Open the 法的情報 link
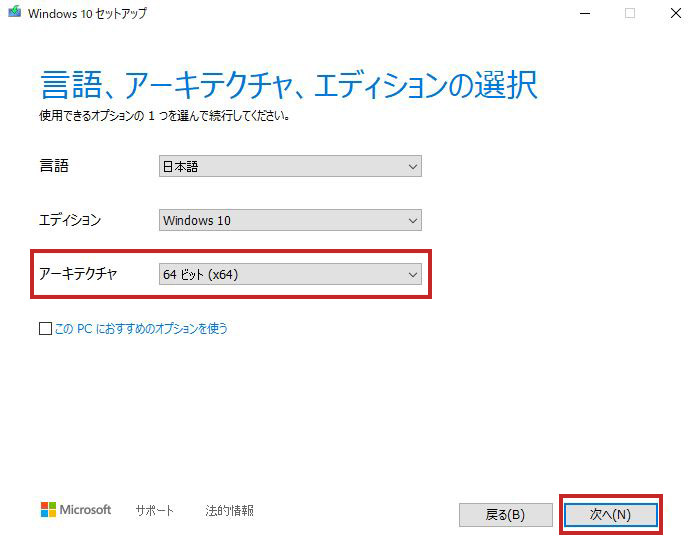The width and height of the screenshot is (698, 552). tap(229, 510)
